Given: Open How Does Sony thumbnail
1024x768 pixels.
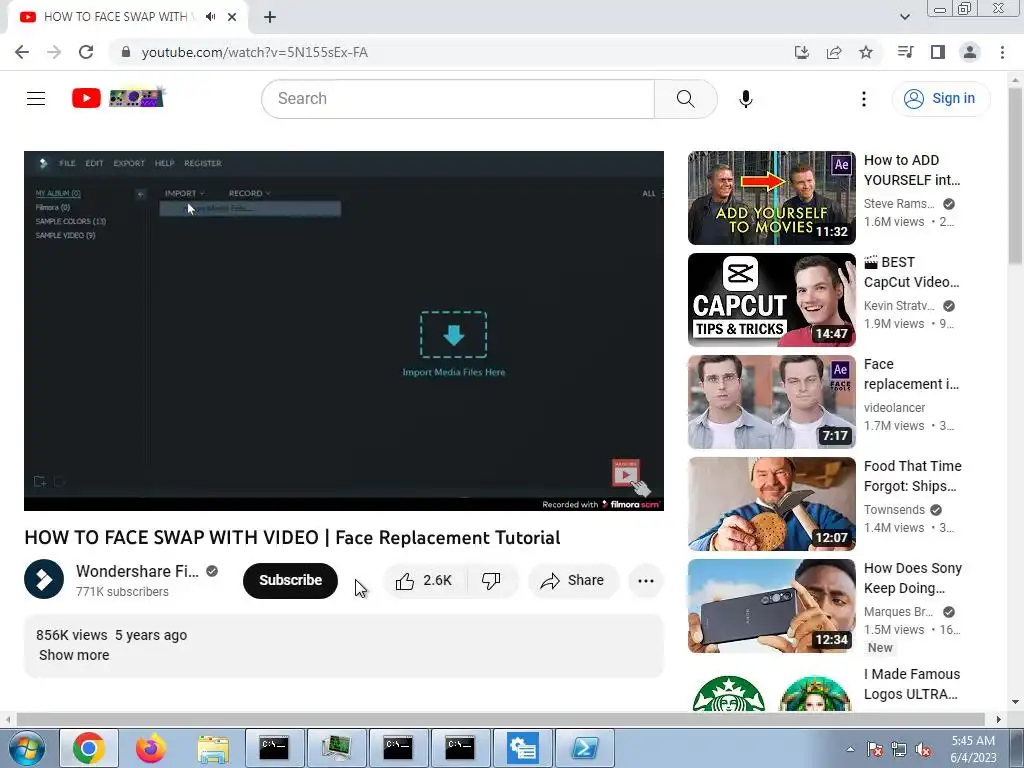Looking at the screenshot, I should [771, 605].
